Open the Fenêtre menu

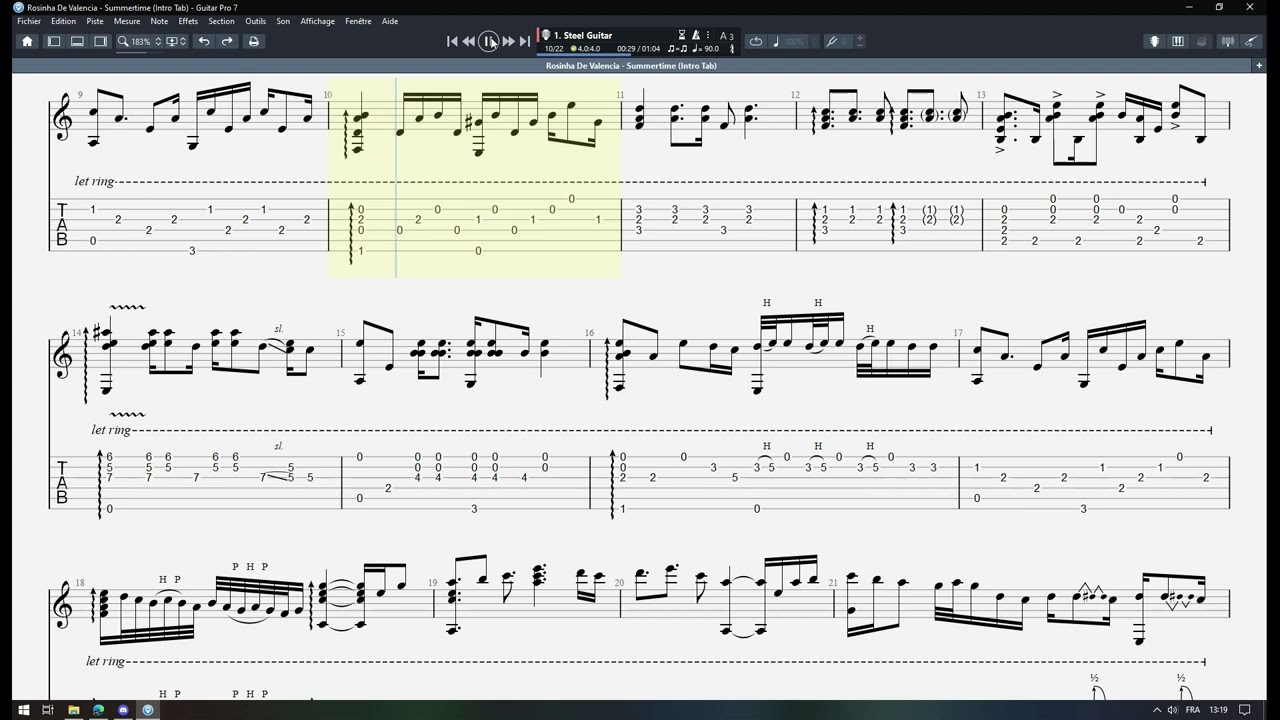coord(358,21)
